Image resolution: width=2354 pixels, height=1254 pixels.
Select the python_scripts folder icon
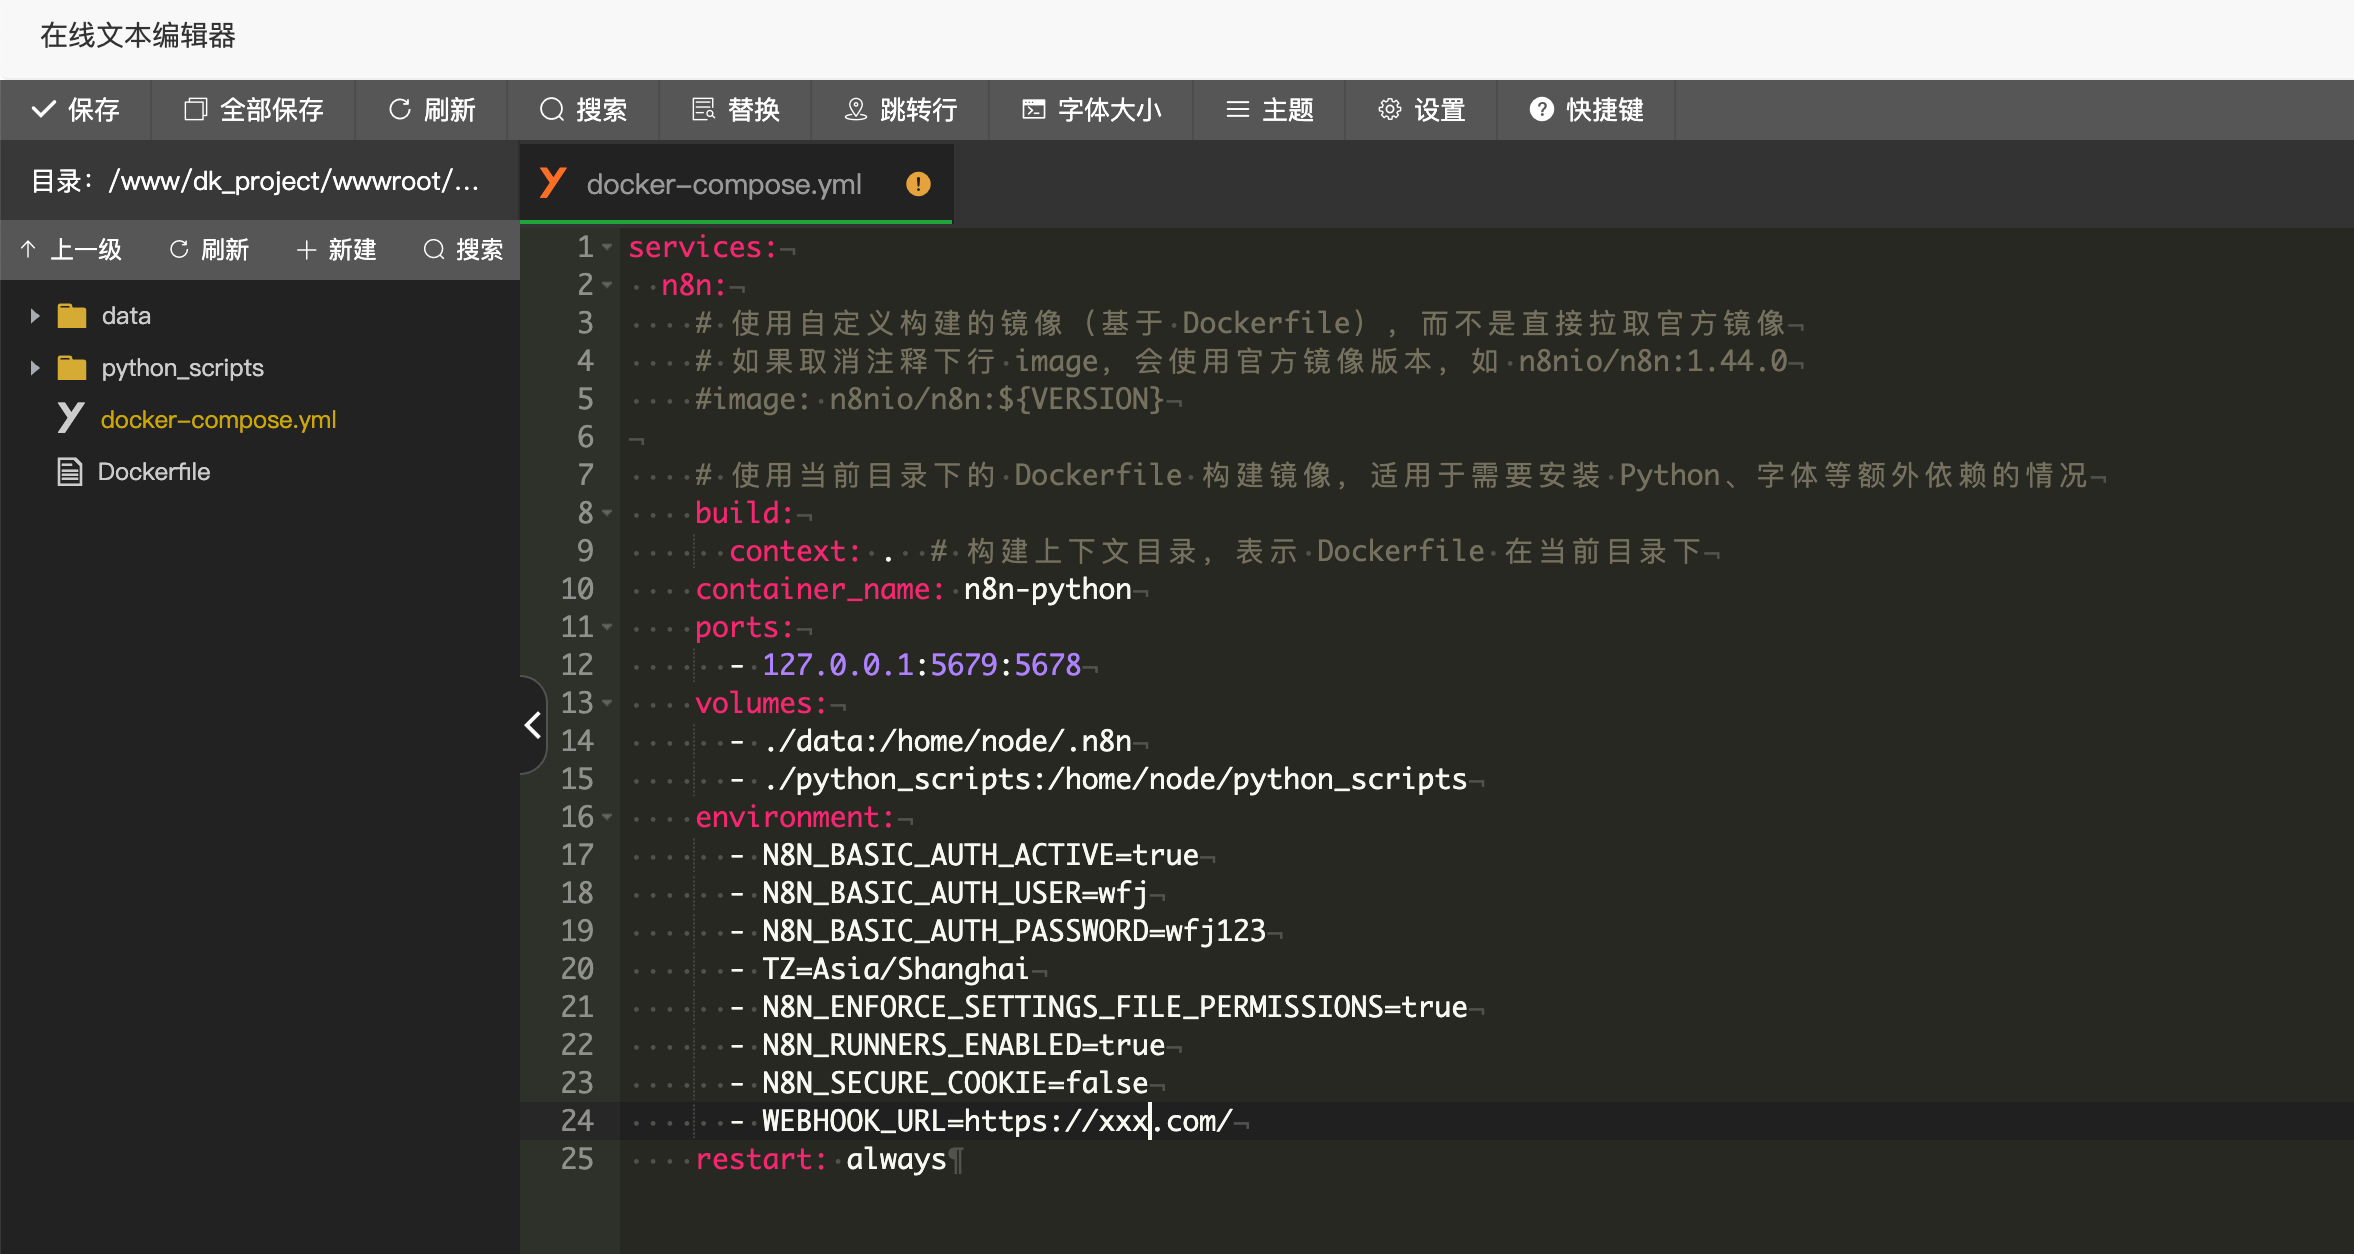(x=72, y=368)
